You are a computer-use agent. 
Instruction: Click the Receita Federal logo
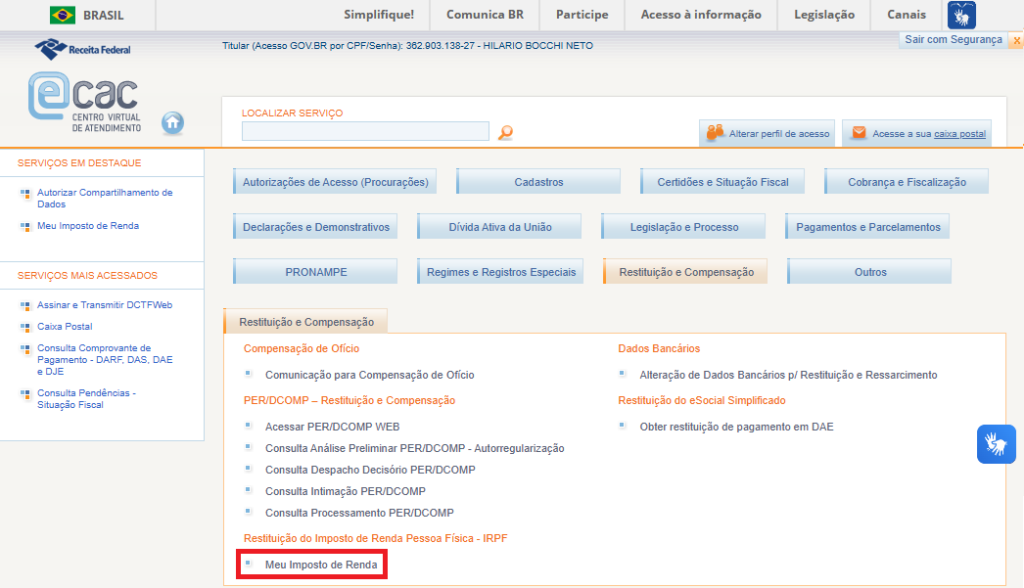pos(82,49)
